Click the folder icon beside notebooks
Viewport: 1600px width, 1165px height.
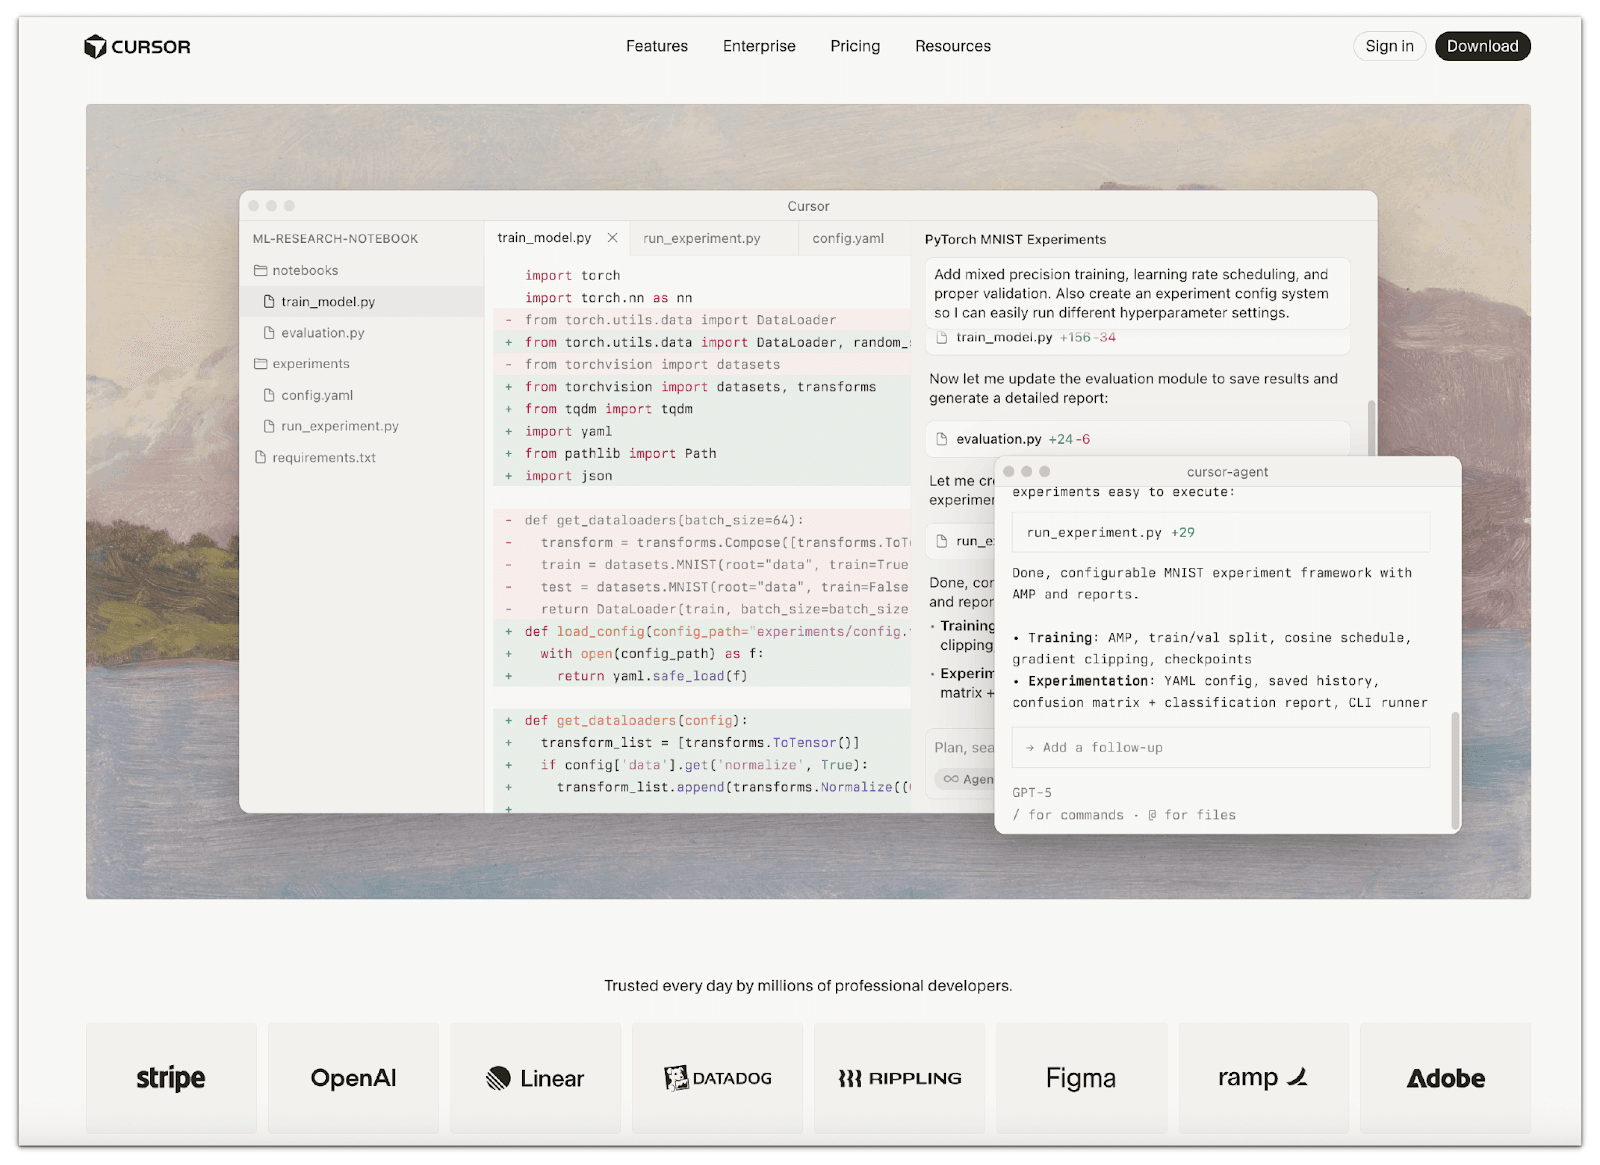click(x=261, y=270)
